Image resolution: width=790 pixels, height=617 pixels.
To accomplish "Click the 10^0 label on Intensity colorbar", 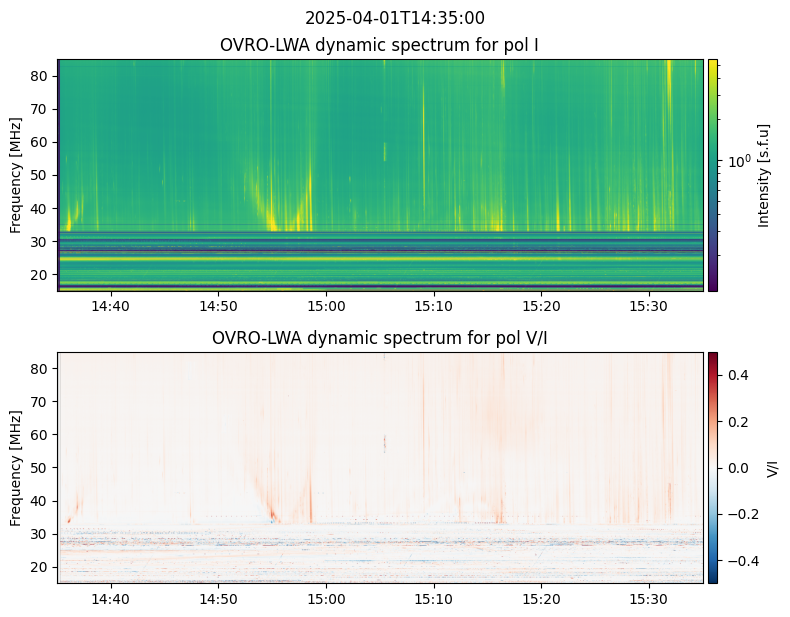I will [x=740, y=161].
